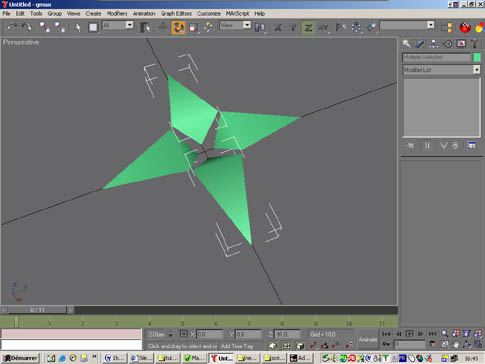Screen dimensions: 485x364
Task: Open the Graph Editors menu
Action: [176, 13]
